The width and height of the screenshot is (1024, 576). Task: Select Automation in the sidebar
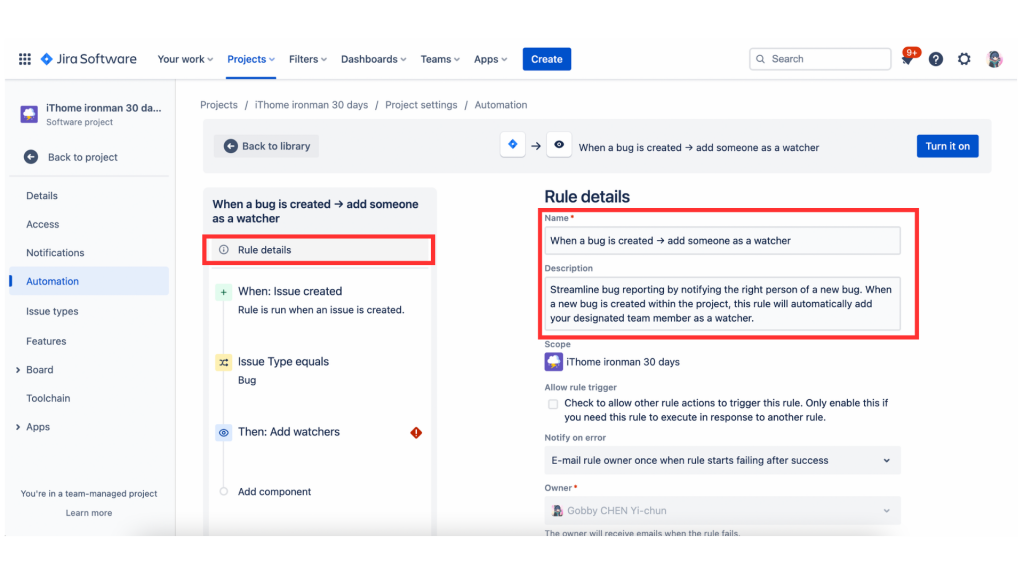click(89, 281)
